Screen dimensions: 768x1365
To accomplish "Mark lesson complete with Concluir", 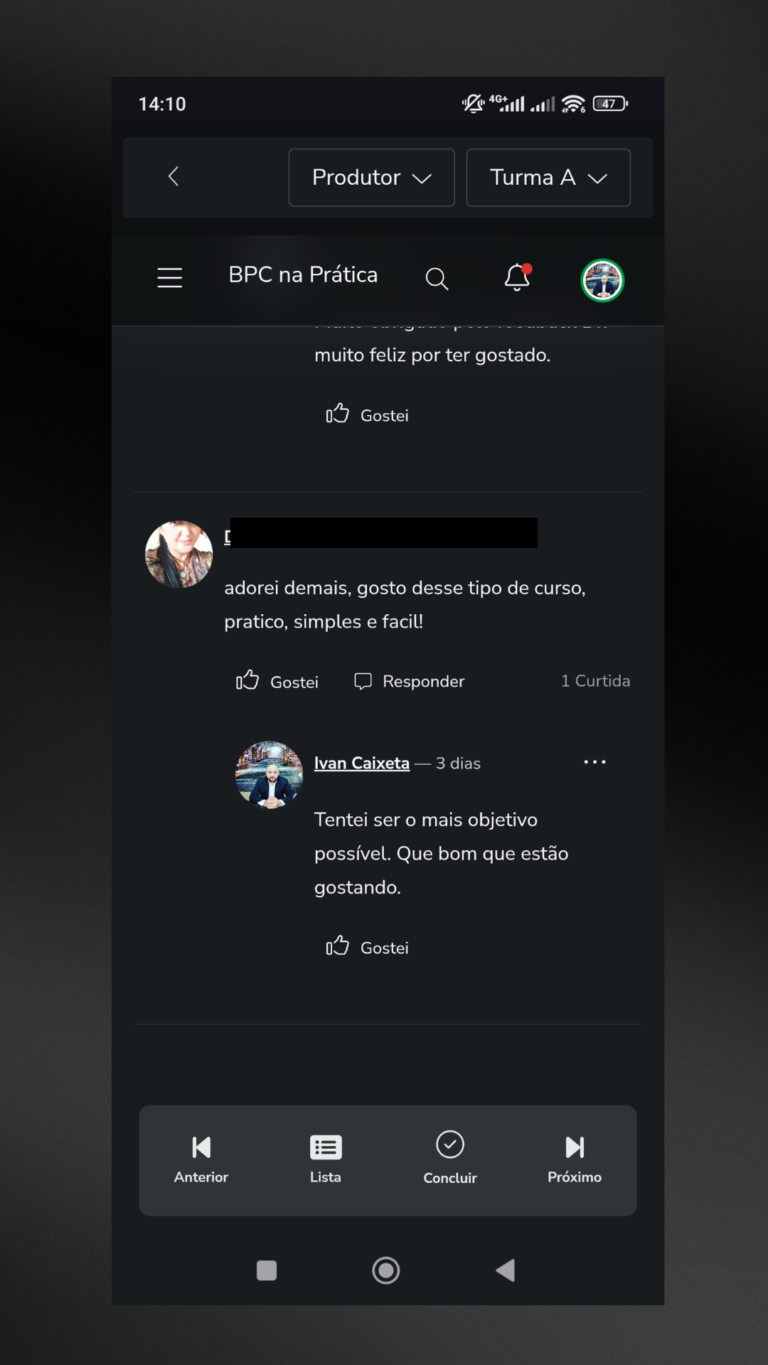I will [x=450, y=1159].
